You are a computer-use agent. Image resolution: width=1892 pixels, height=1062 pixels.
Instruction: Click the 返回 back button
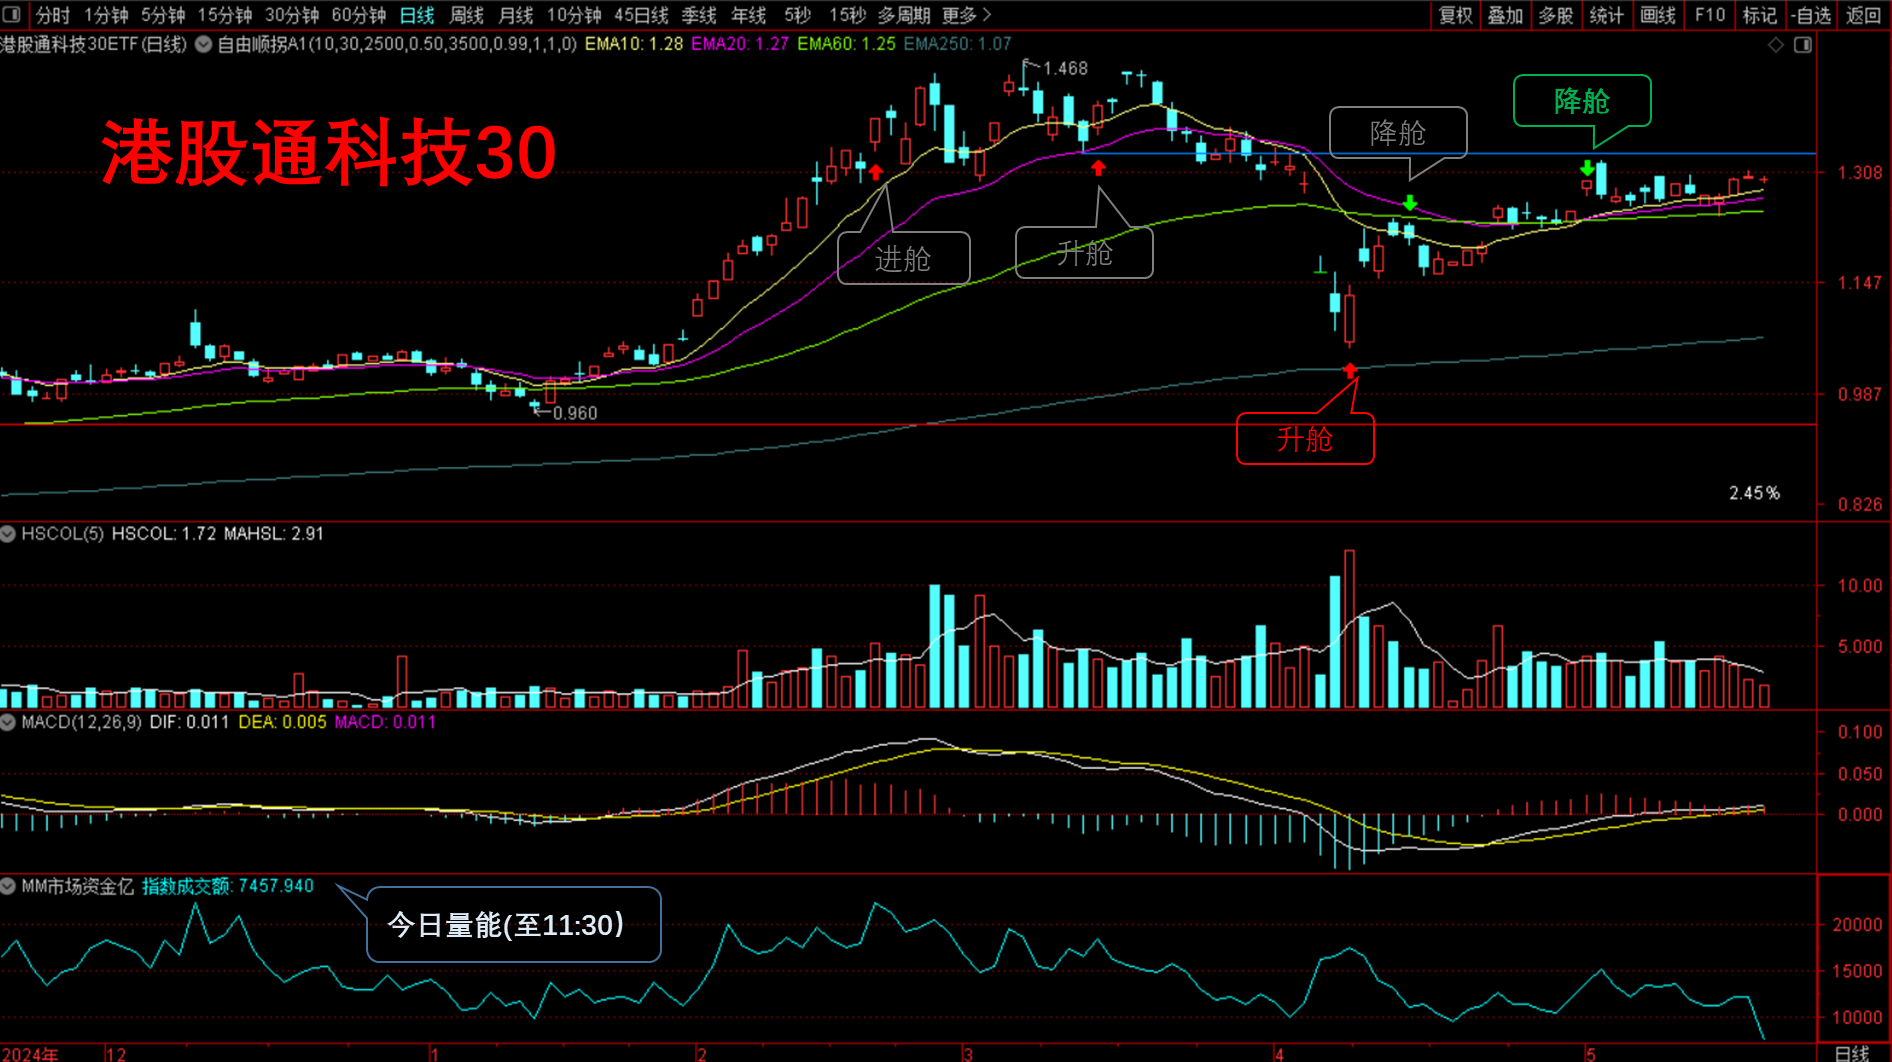tap(1863, 15)
